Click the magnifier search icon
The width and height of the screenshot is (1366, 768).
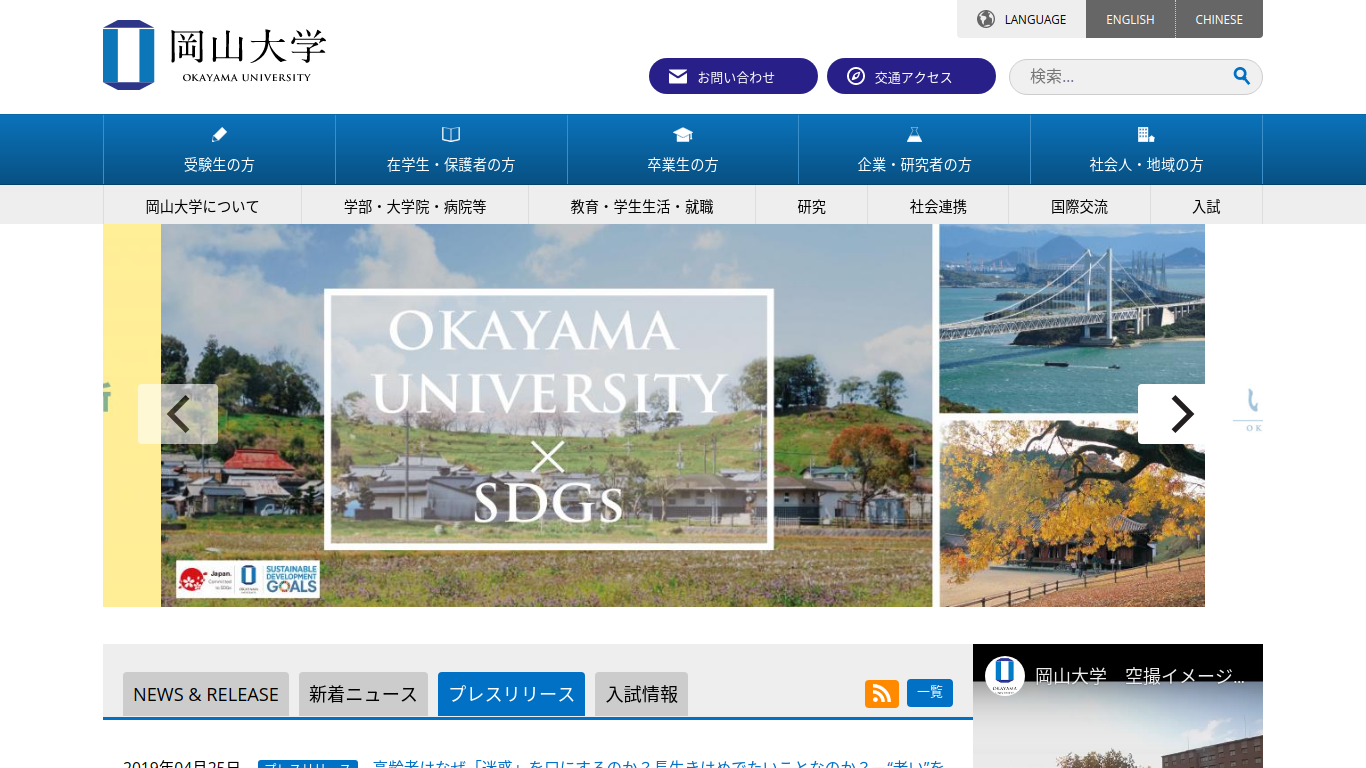(1241, 76)
